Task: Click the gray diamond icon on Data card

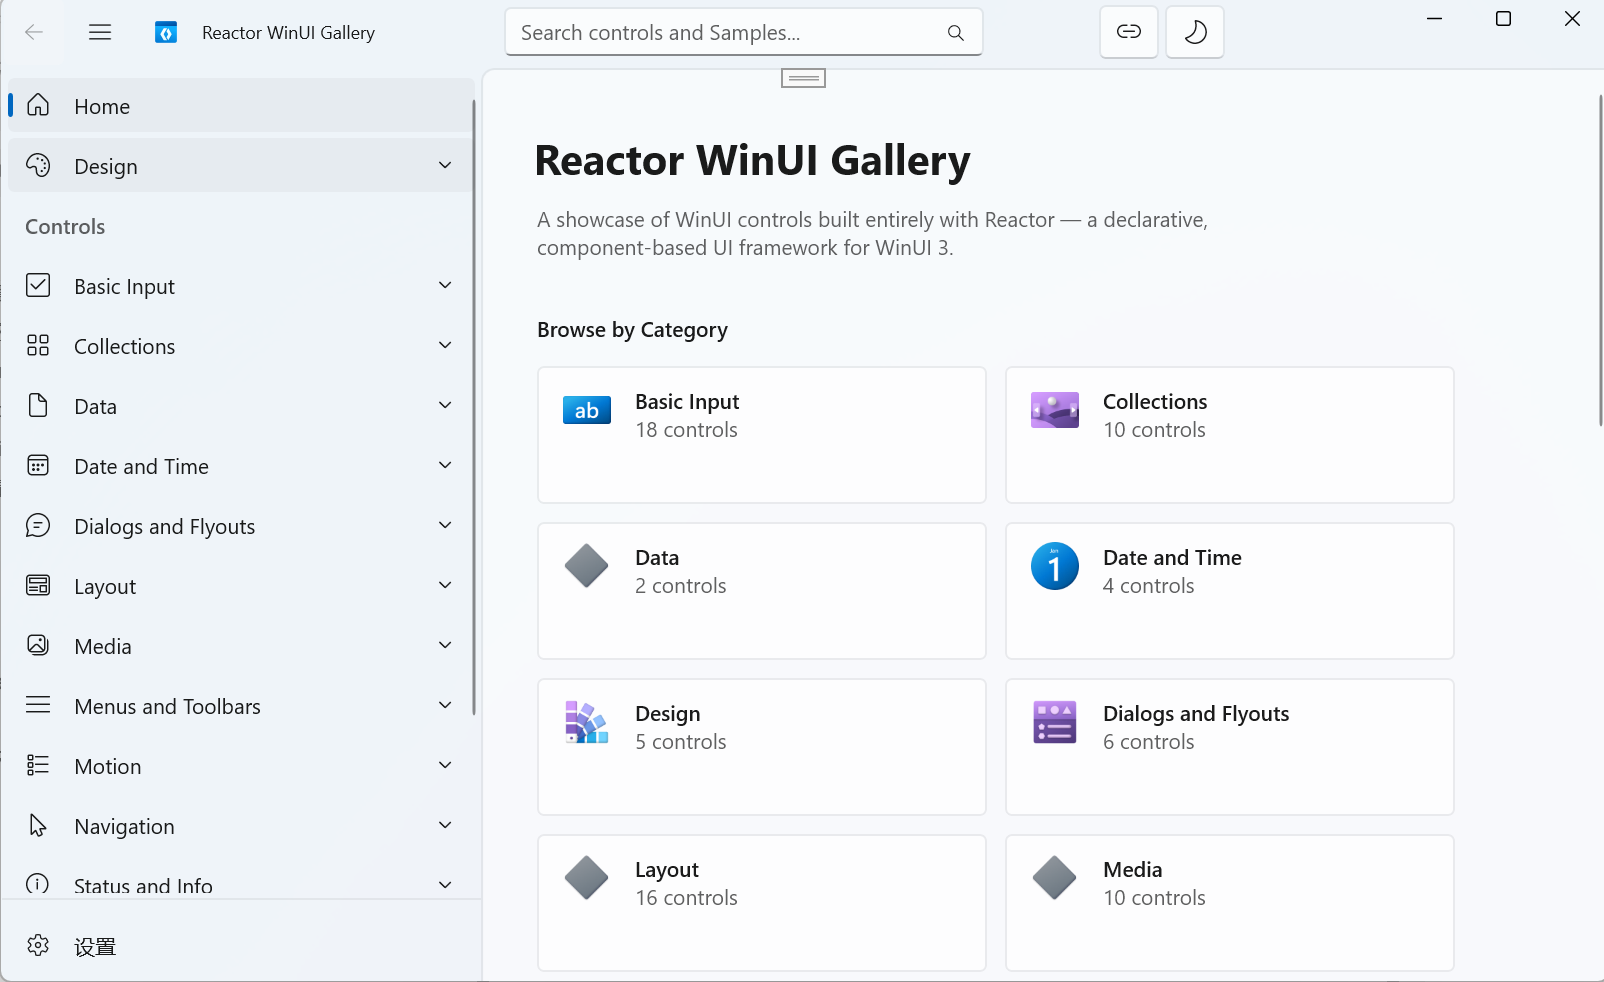Action: coord(587,566)
